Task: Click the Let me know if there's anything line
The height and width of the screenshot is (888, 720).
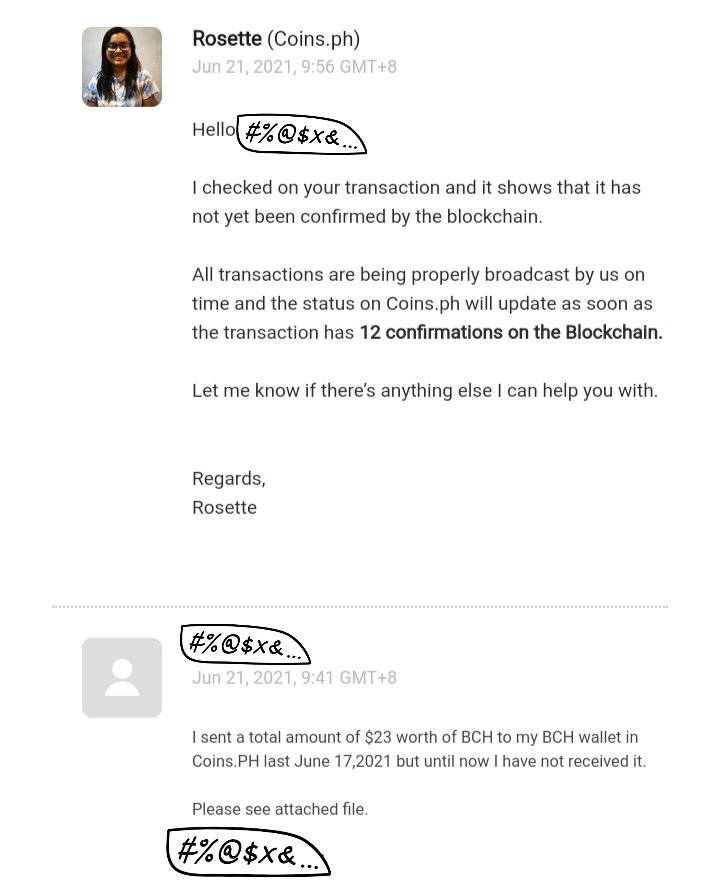Action: [425, 391]
